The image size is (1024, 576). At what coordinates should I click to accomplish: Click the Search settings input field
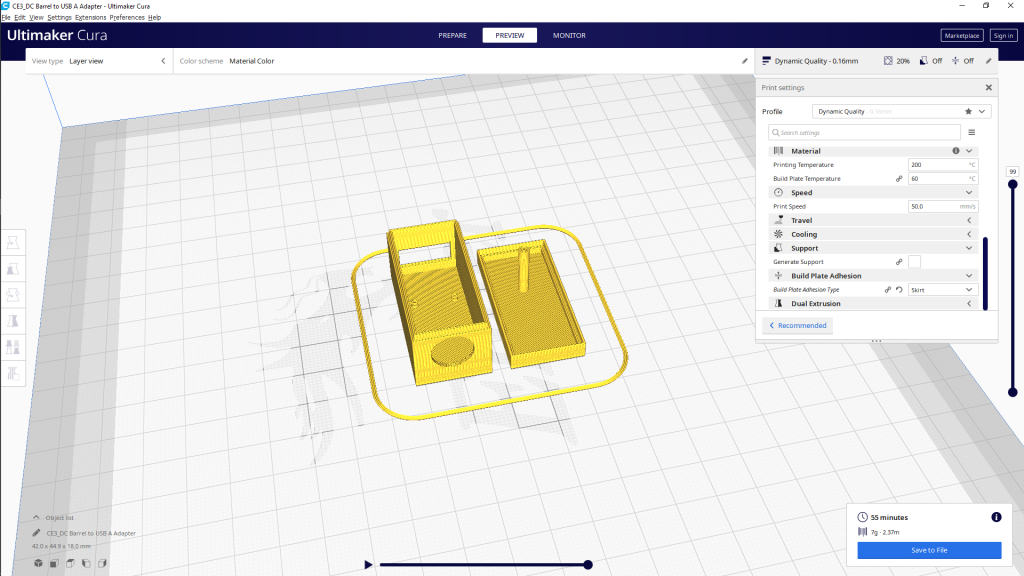tap(865, 132)
